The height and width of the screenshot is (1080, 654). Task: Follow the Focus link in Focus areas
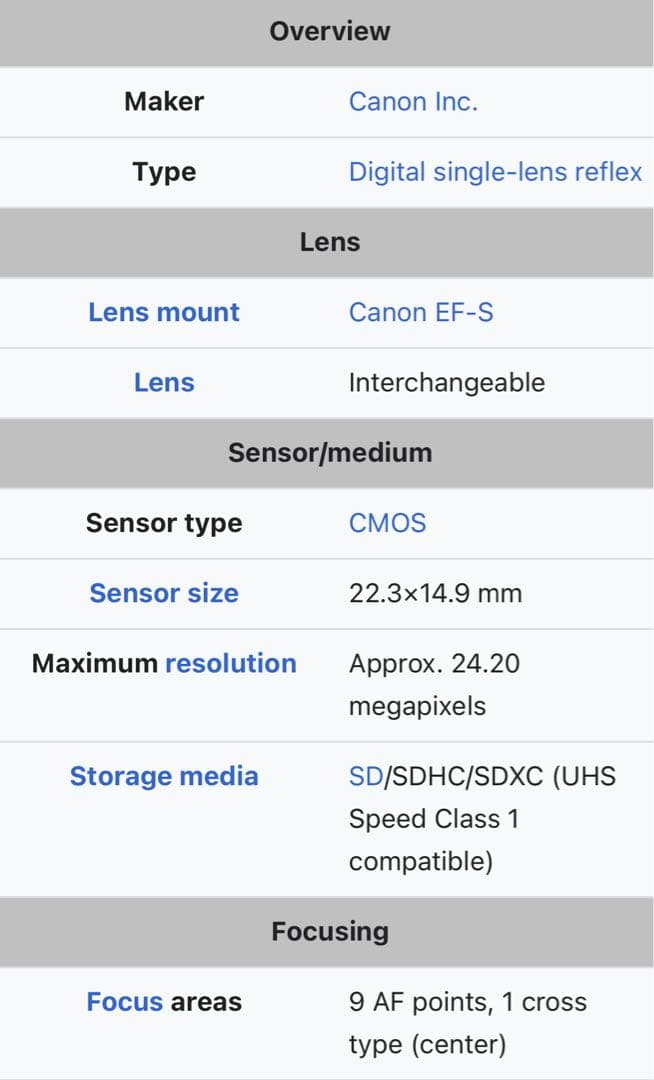(124, 1002)
